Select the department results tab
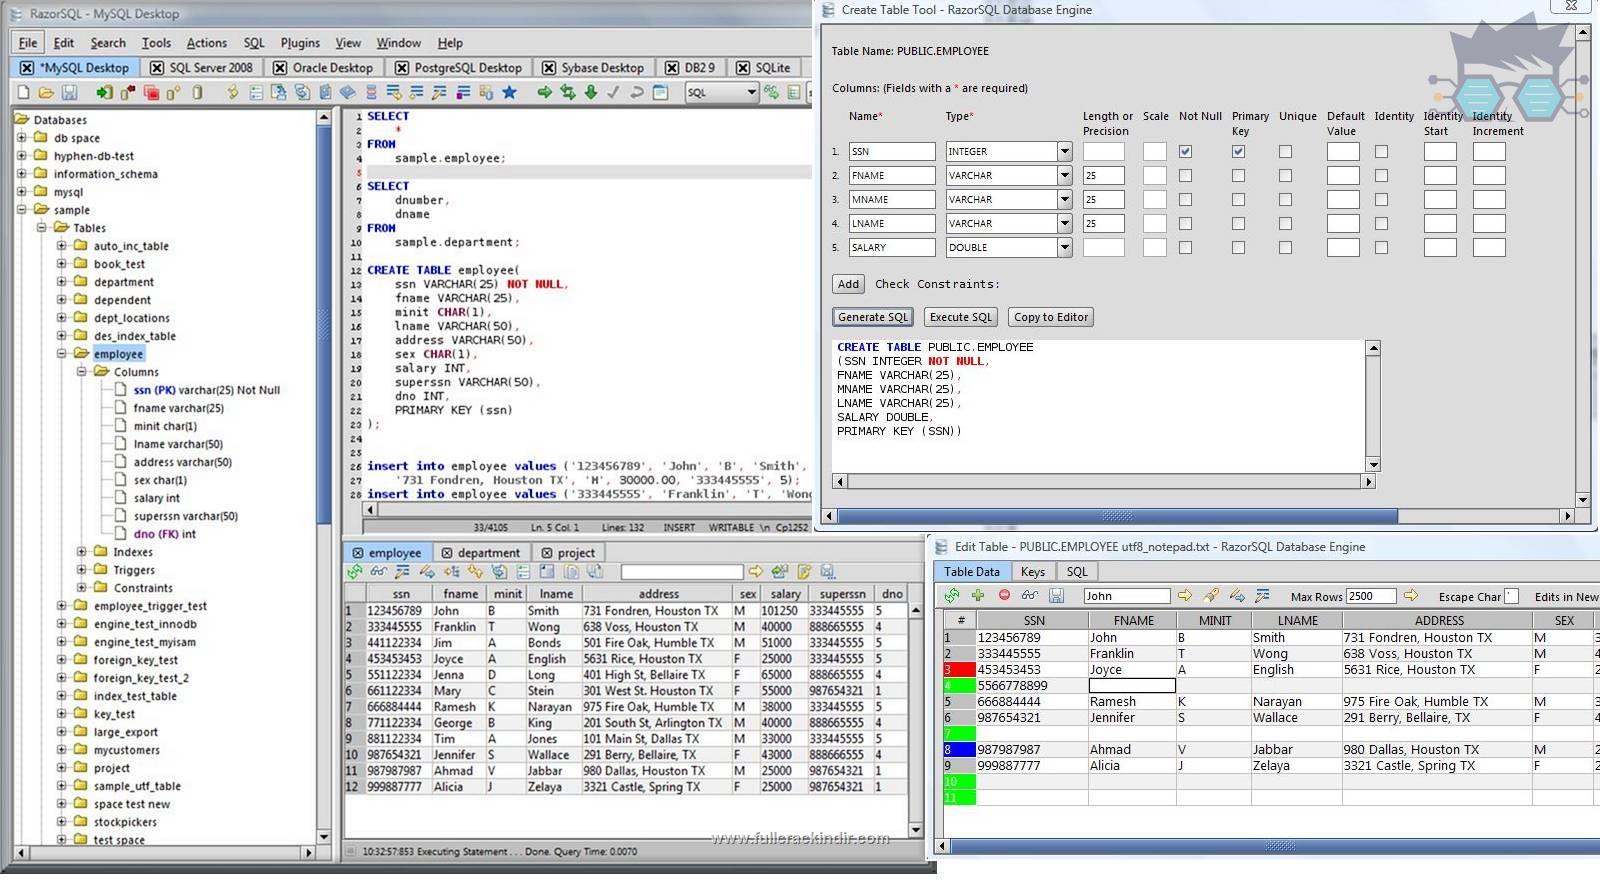Viewport: 1600px width, 882px height. coord(481,553)
